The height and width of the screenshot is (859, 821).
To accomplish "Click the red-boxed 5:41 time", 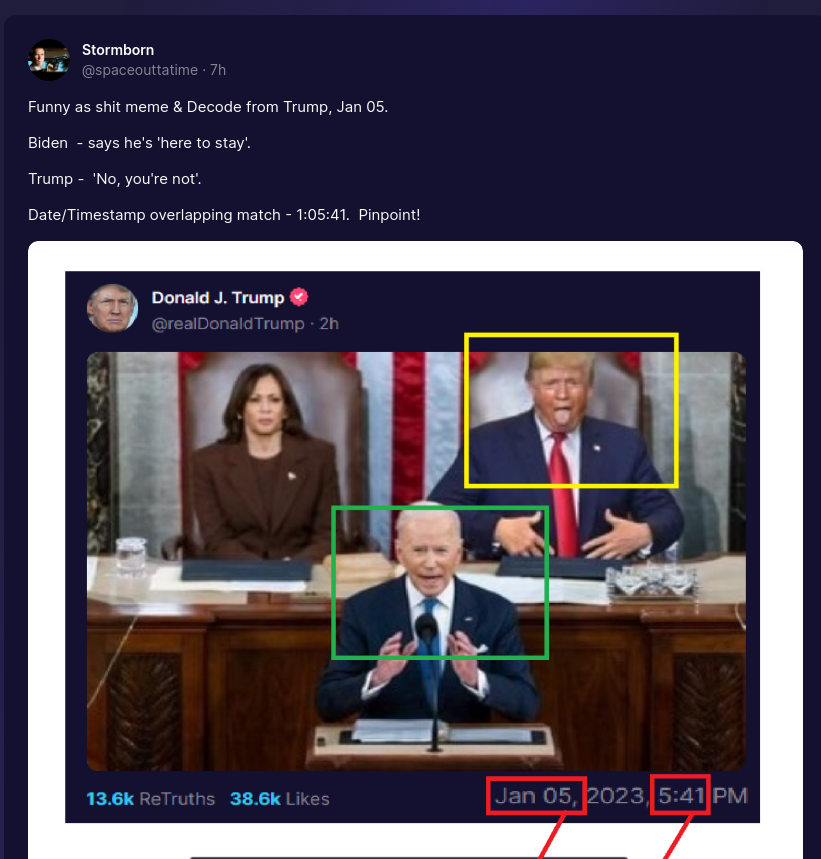I will point(680,795).
